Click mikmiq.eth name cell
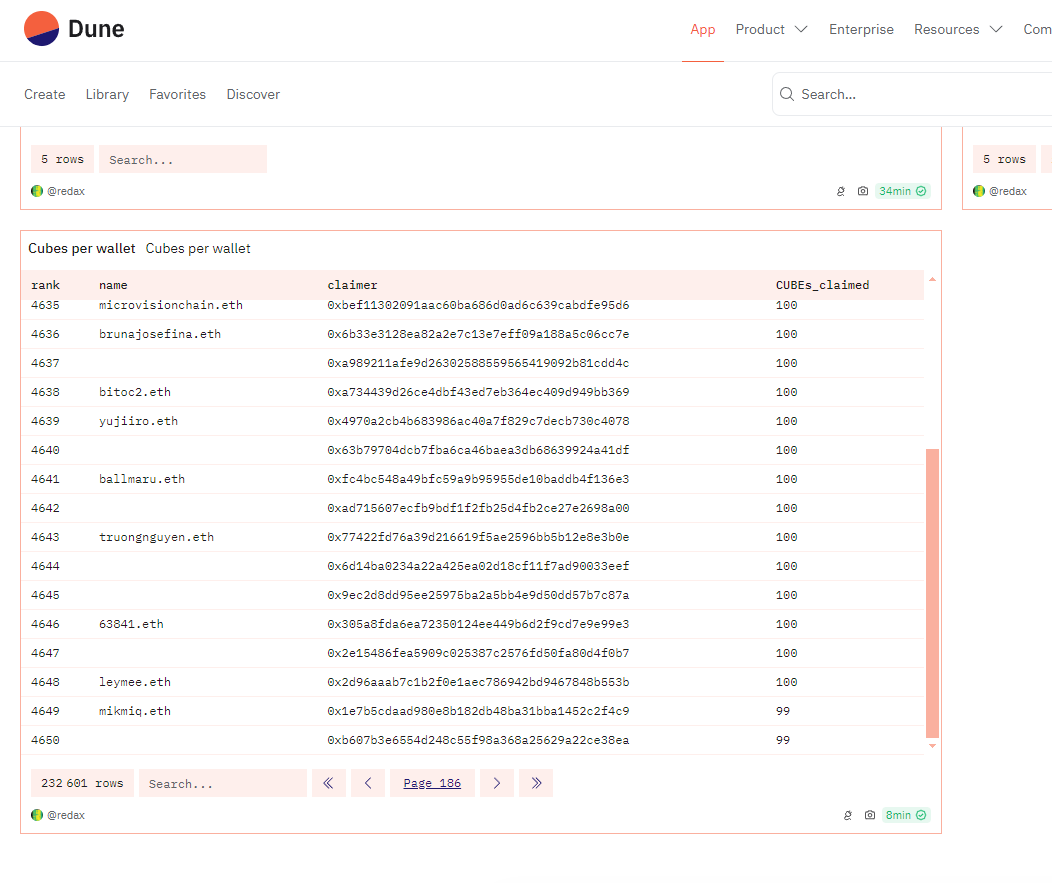 (135, 711)
